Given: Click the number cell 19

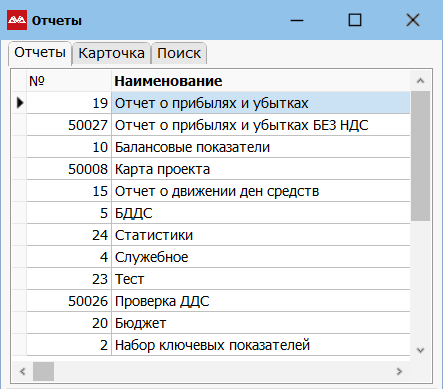Looking at the screenshot, I should tap(69, 103).
